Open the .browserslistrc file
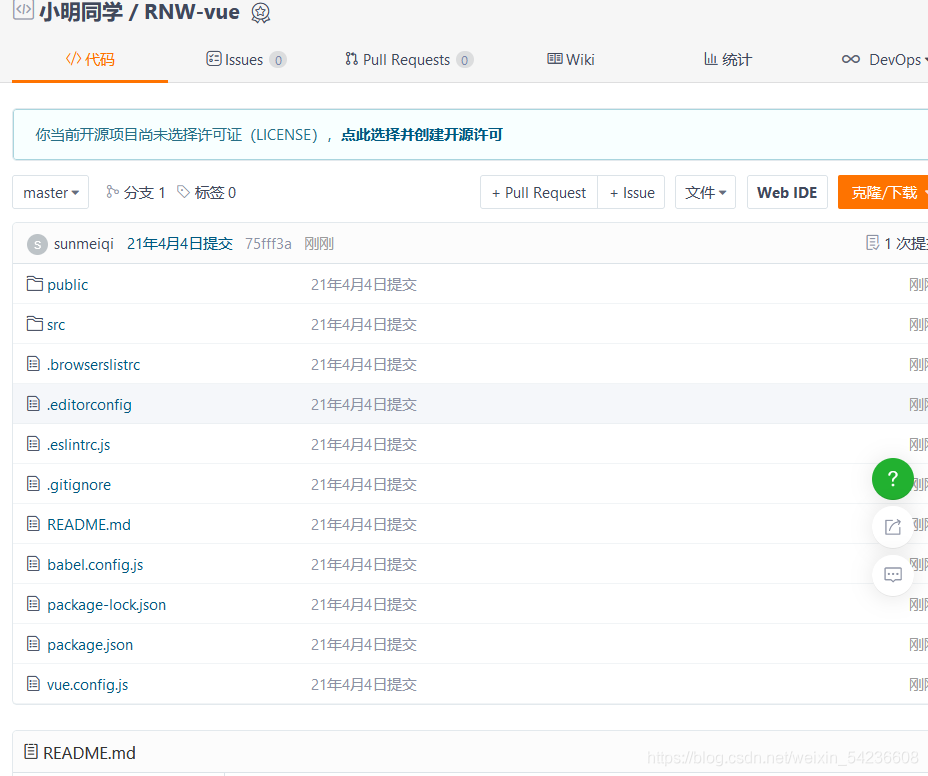Screen dimensions: 928x776 pos(94,365)
